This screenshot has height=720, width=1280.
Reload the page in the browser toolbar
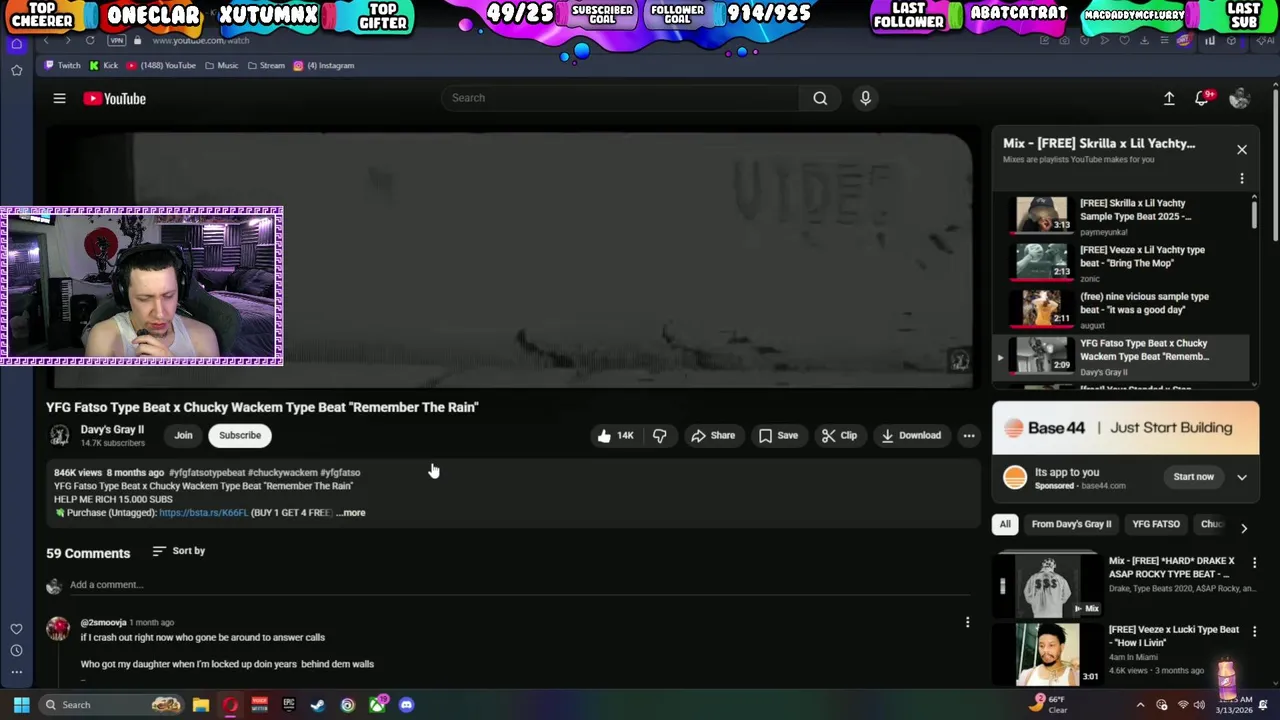pos(90,40)
